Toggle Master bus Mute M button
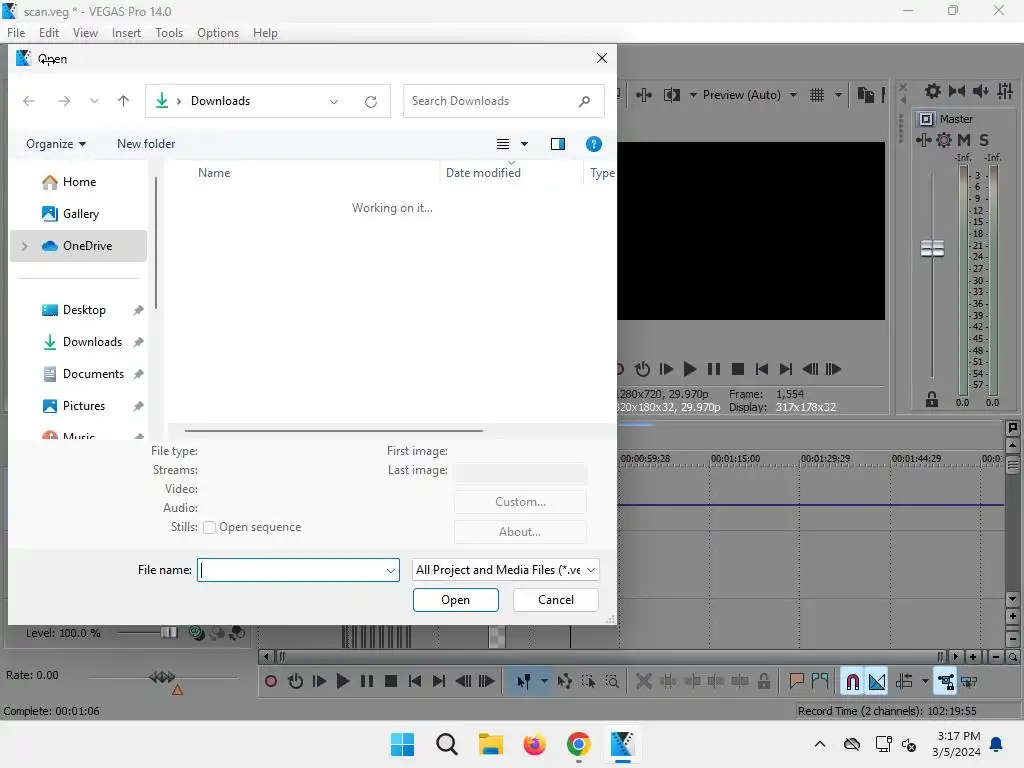Screen dimensions: 1024x768 [964, 139]
